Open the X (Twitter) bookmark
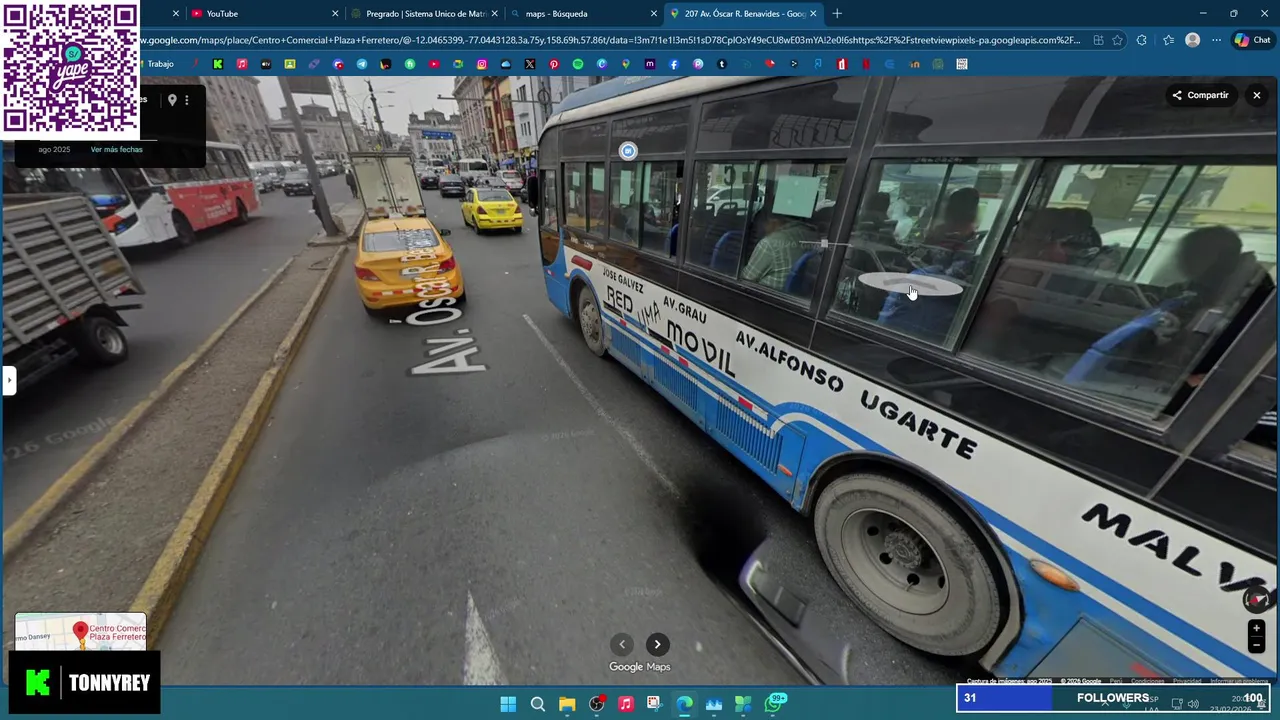This screenshot has width=1280, height=720. click(x=530, y=64)
